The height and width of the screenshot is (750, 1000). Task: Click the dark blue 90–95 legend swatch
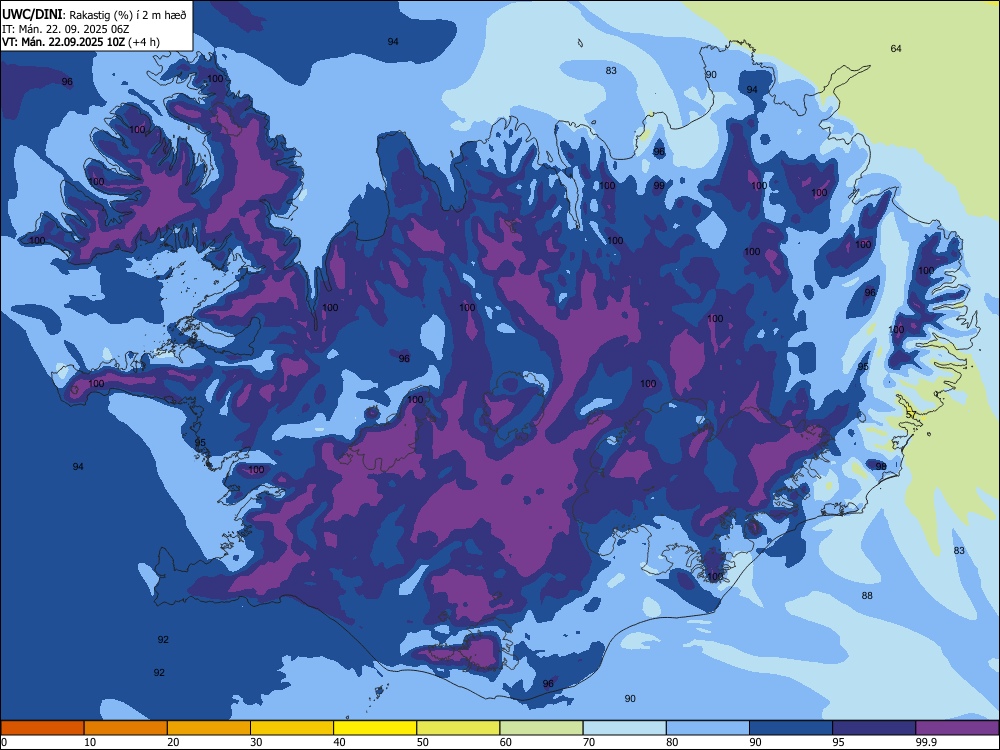(791, 728)
